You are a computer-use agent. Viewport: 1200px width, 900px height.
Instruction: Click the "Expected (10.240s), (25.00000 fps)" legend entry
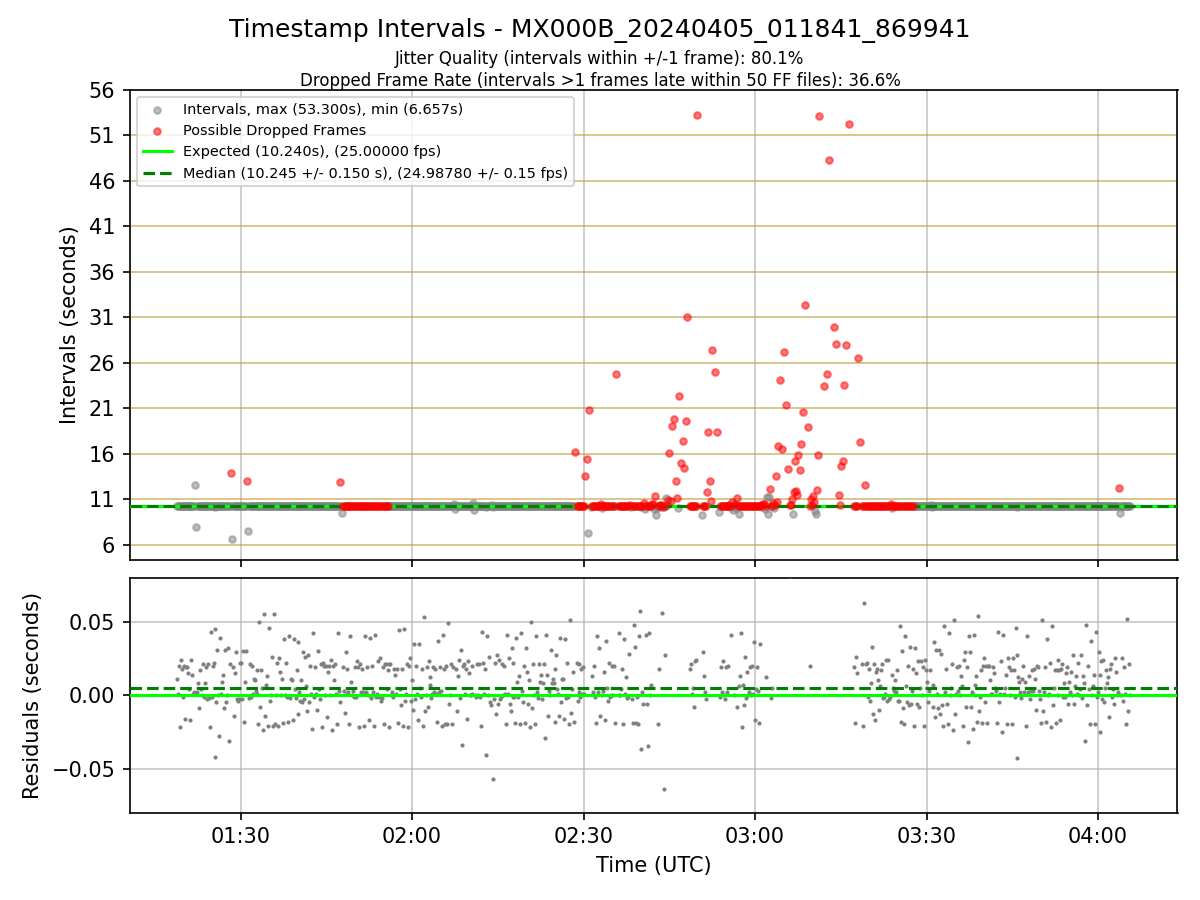[x=312, y=151]
